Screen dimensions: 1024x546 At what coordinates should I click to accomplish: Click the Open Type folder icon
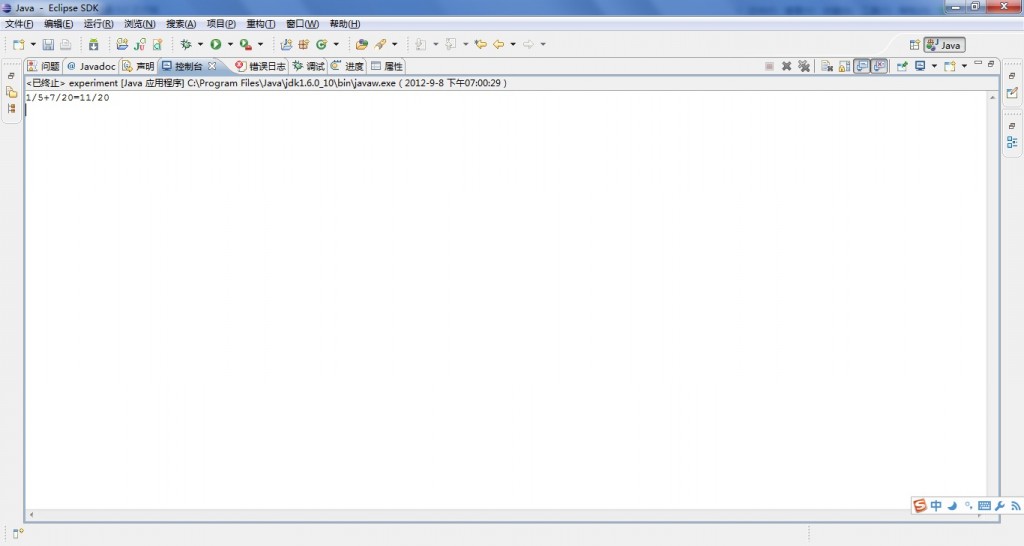tap(362, 44)
